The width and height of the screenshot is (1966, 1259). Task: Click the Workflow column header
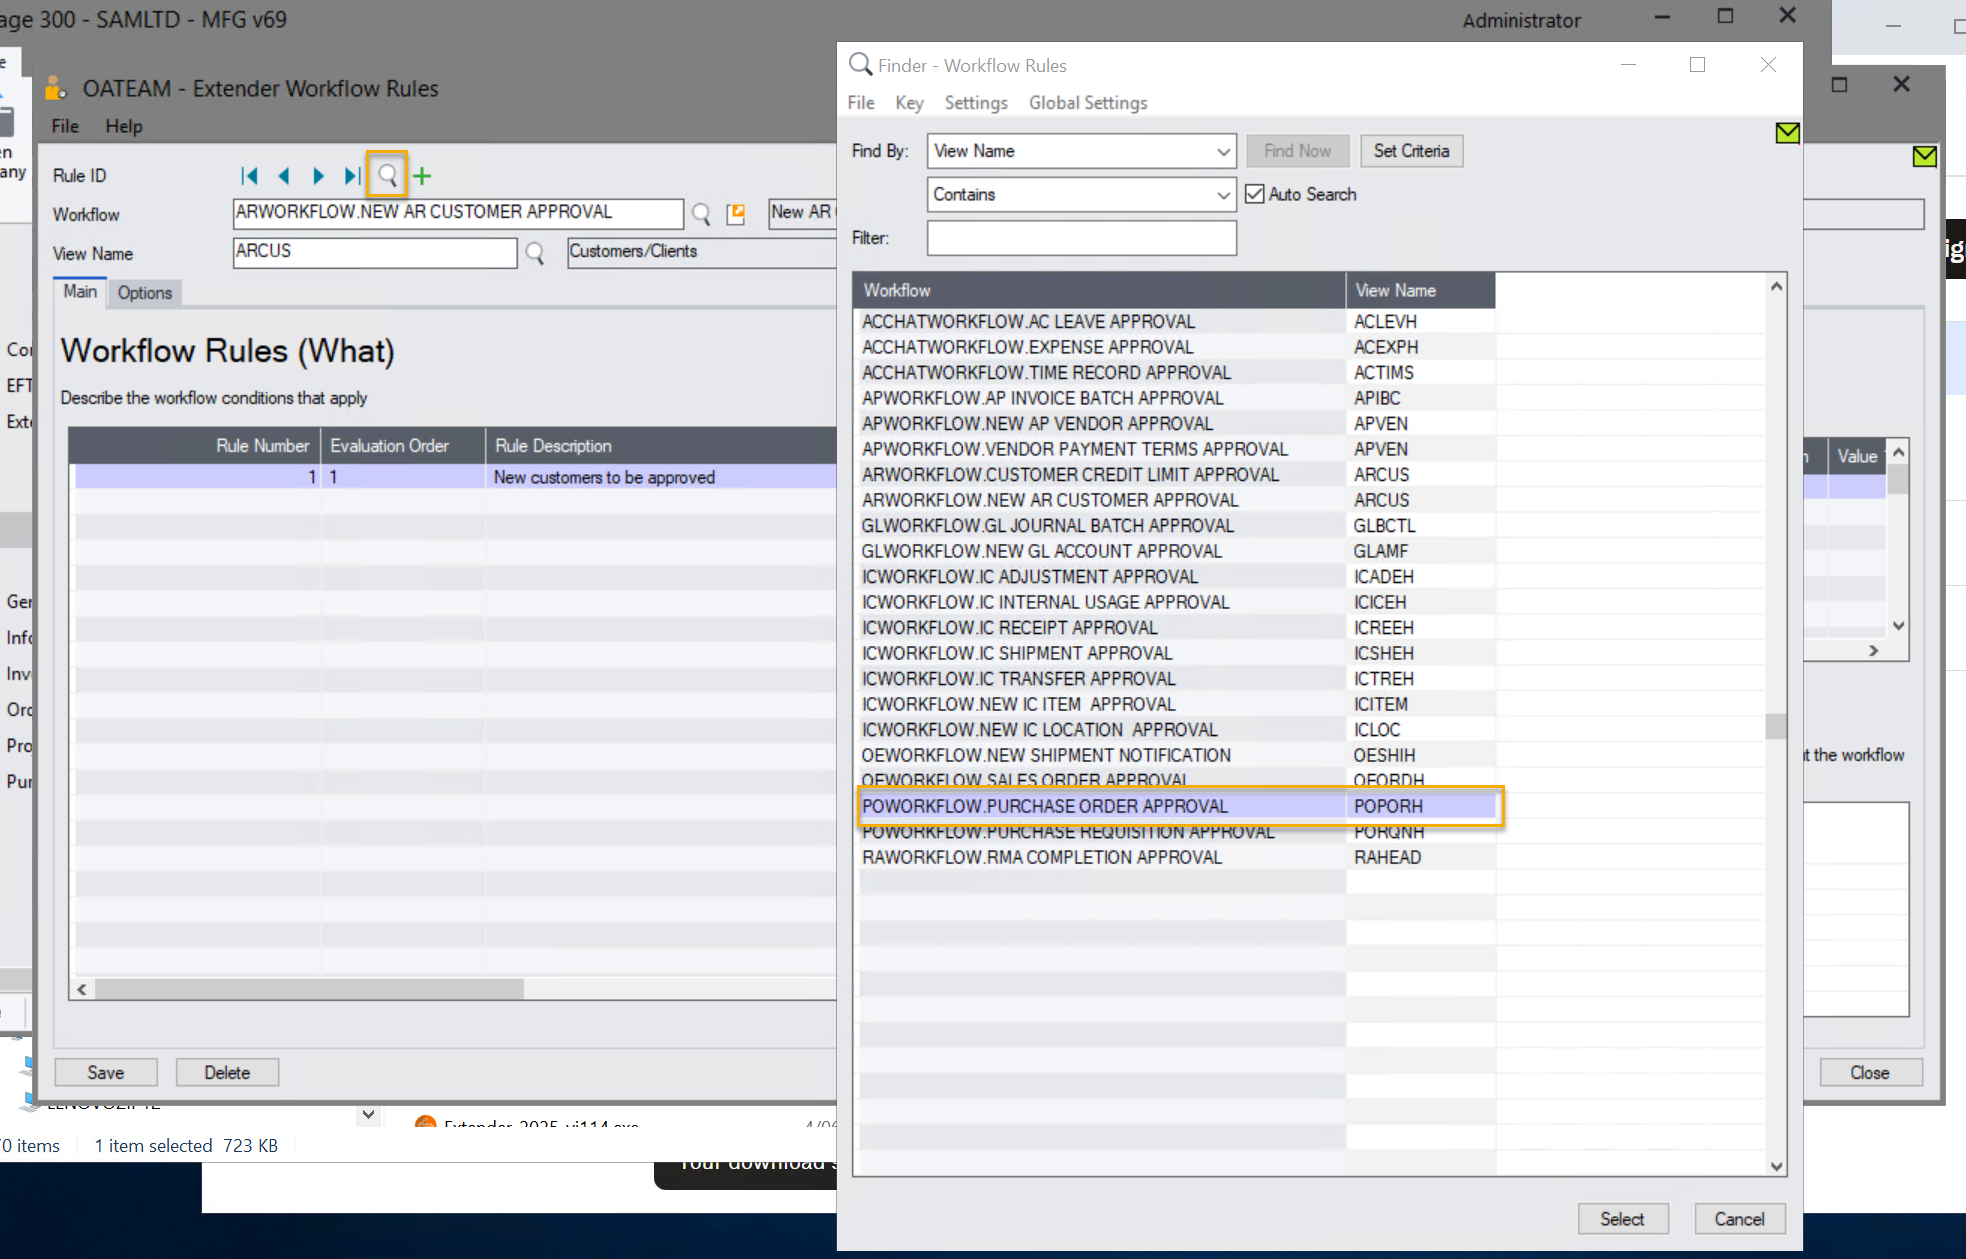(1099, 290)
